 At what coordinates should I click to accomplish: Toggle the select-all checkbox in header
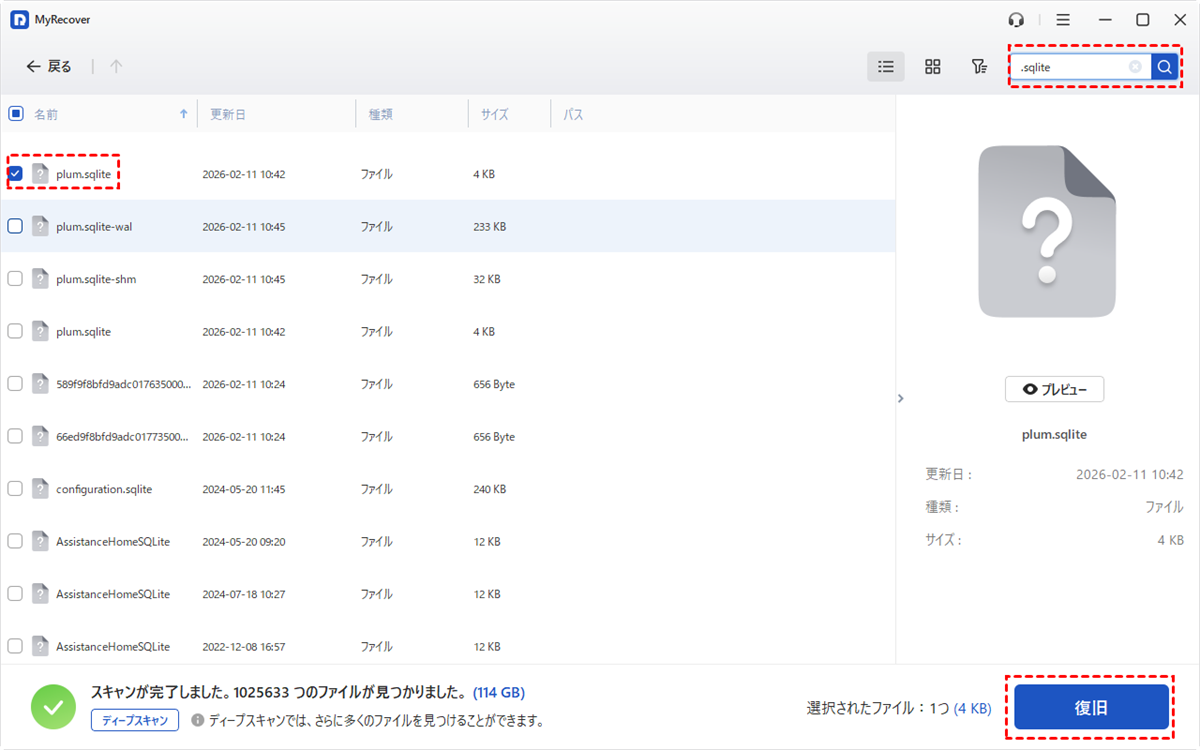coord(15,114)
